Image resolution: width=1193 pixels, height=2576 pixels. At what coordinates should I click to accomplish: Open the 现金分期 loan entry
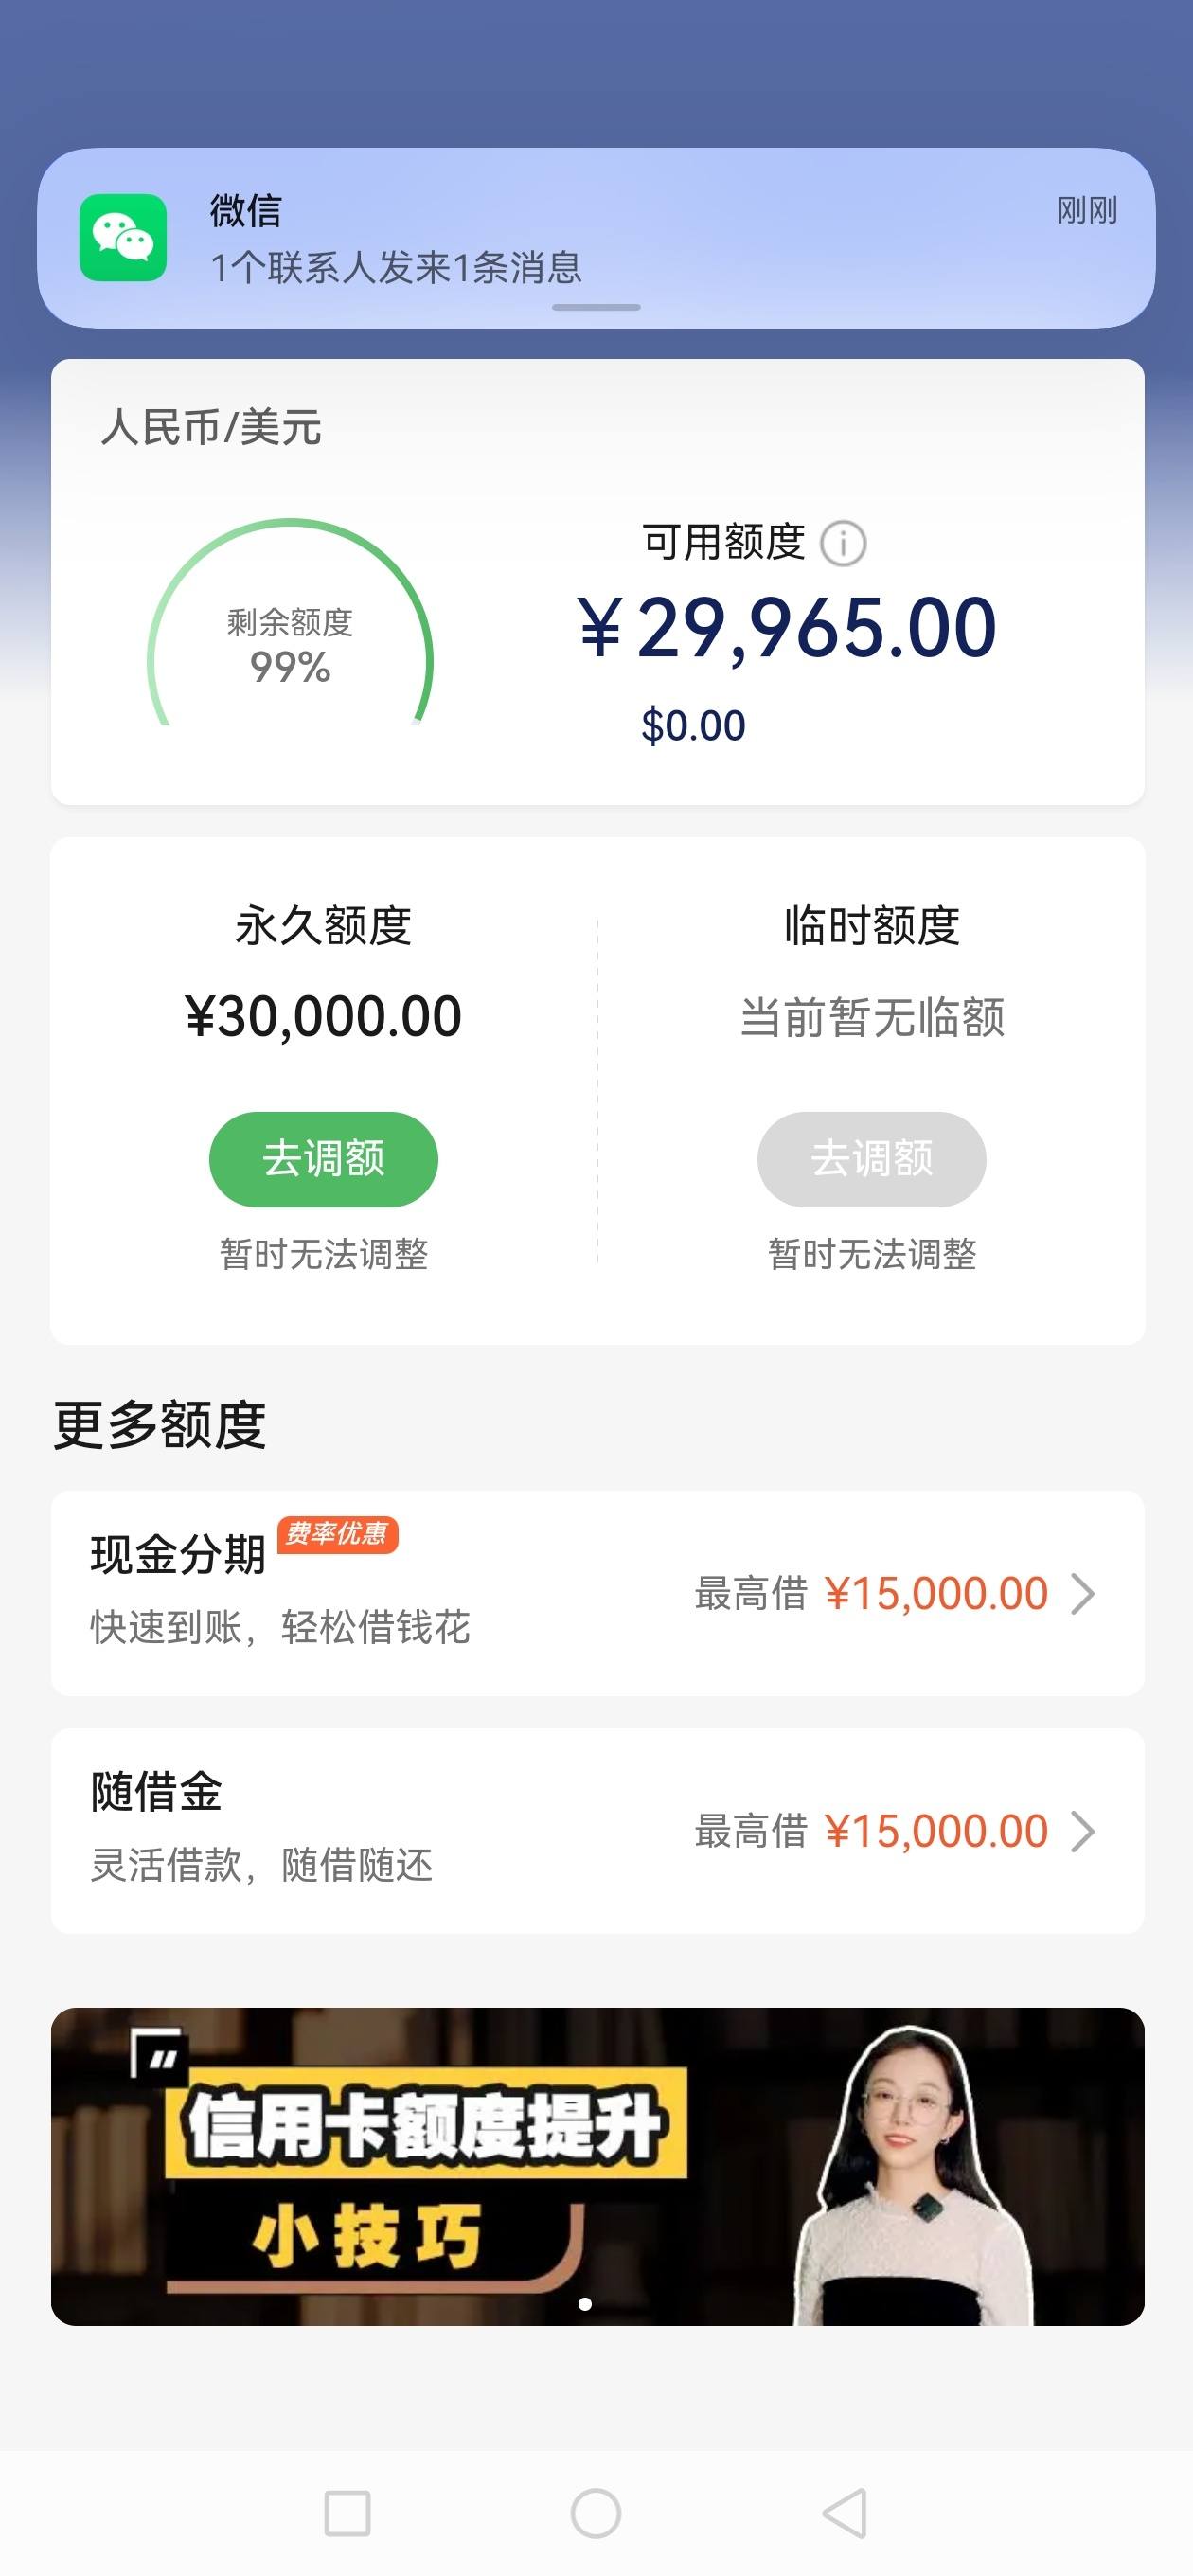[597, 1593]
